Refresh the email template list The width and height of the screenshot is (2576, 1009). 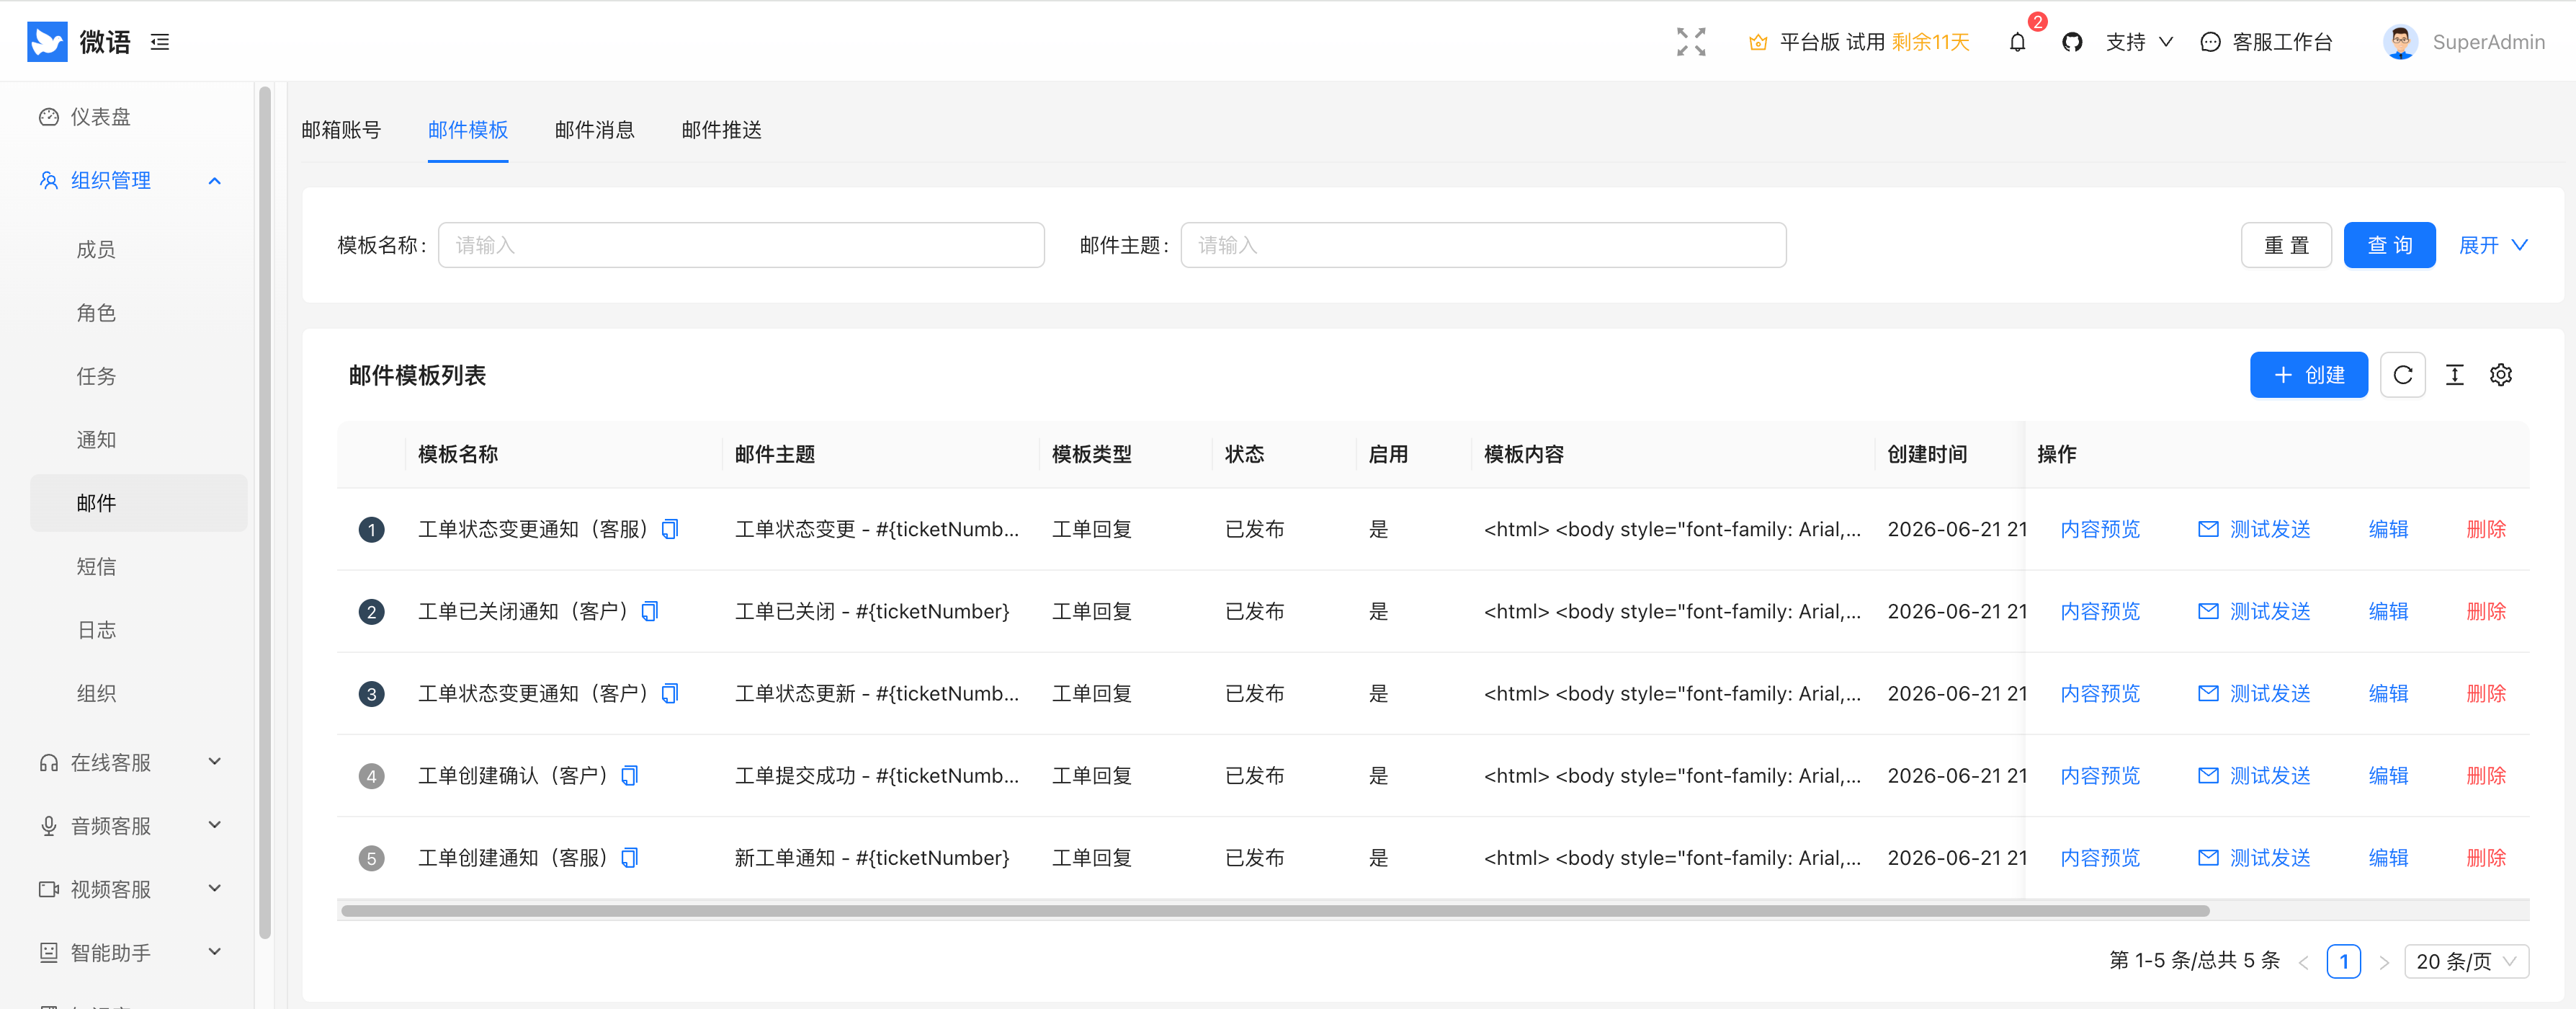click(x=2403, y=375)
